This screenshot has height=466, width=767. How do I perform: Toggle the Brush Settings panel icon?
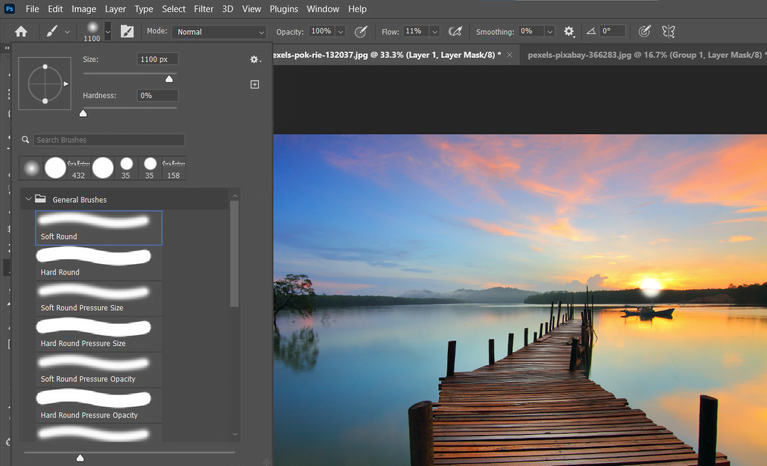[127, 32]
